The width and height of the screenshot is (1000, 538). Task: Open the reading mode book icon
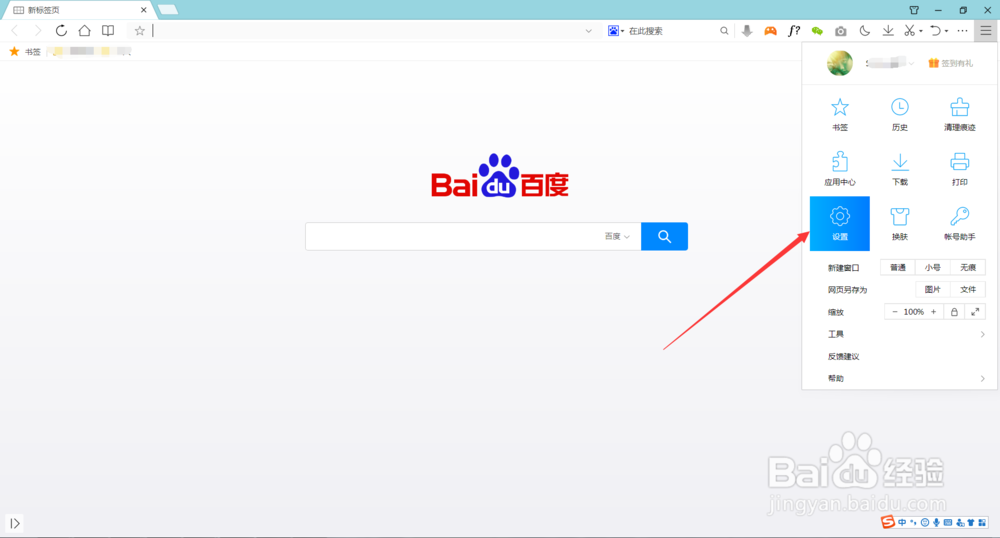click(x=108, y=31)
